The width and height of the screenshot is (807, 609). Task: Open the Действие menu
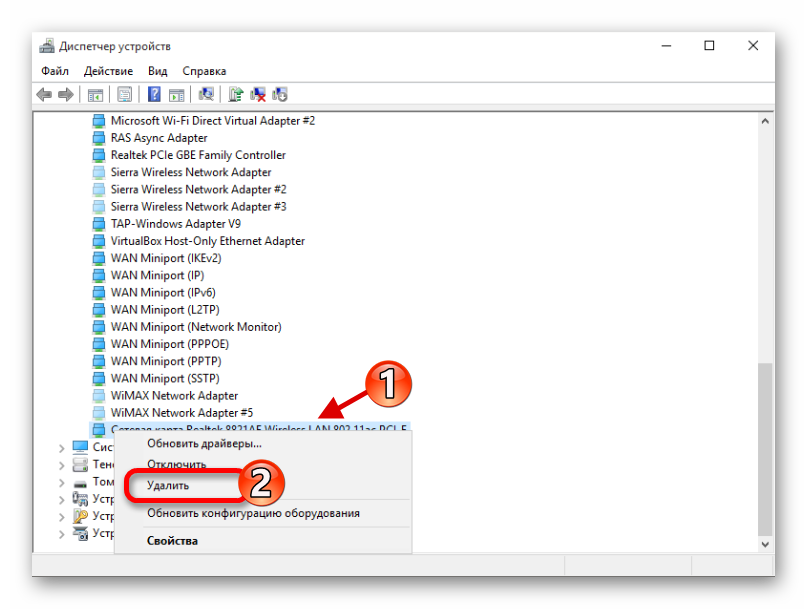point(108,71)
